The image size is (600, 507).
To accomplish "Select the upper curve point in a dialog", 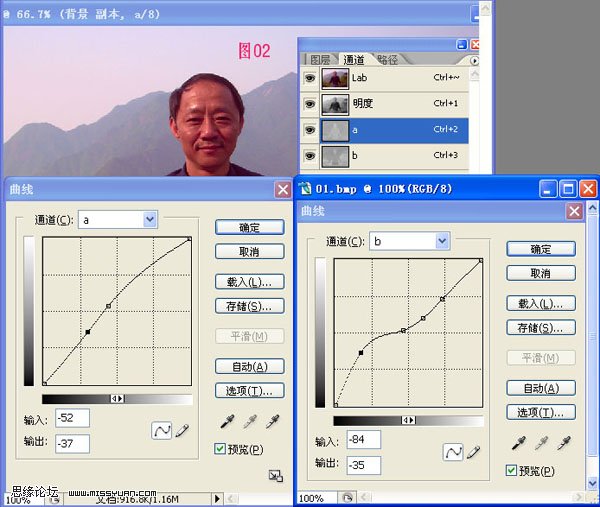I will point(109,306).
